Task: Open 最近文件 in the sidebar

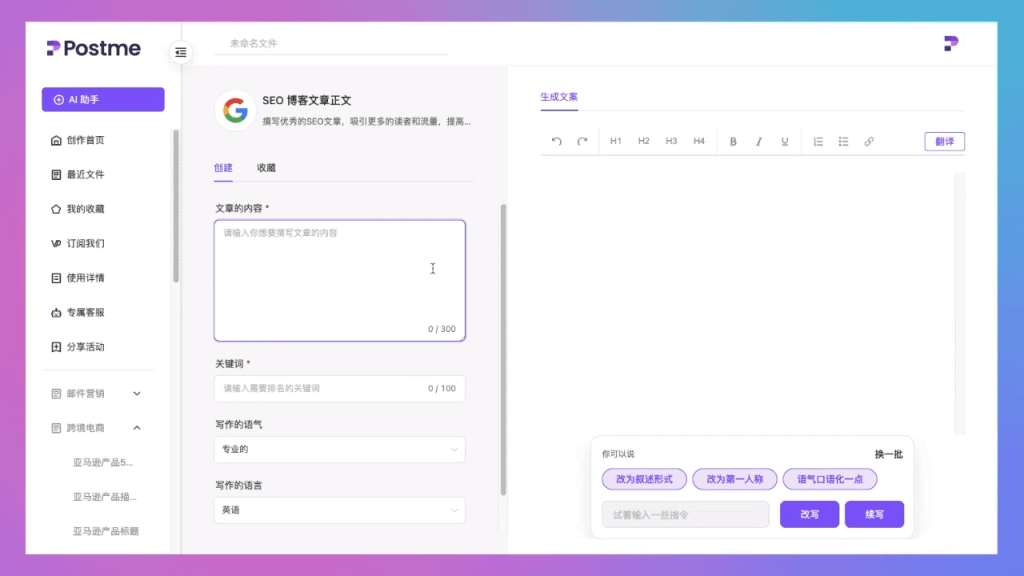Action: (x=85, y=175)
